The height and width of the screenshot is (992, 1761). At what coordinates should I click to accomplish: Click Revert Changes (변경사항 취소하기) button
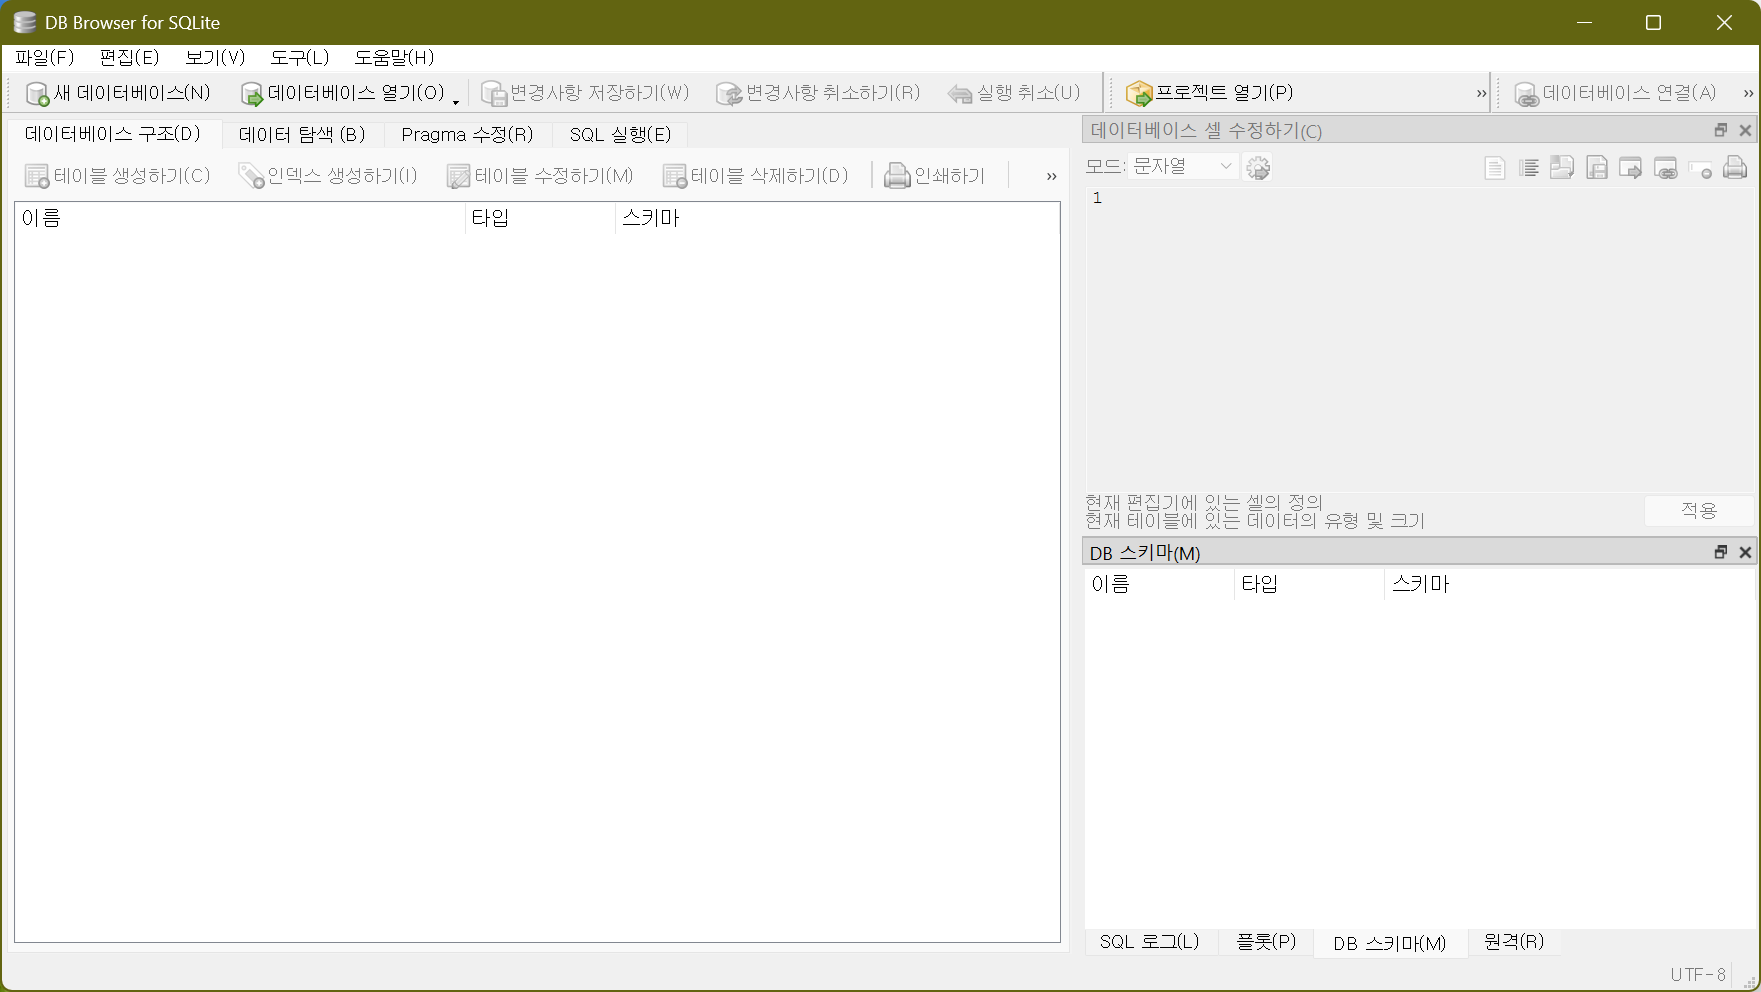click(818, 93)
